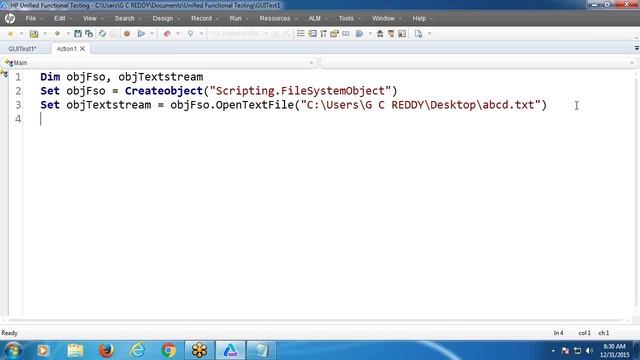Image resolution: width=640 pixels, height=360 pixels.
Task: Open the document settings dropdown arrow
Action: tap(429, 34)
